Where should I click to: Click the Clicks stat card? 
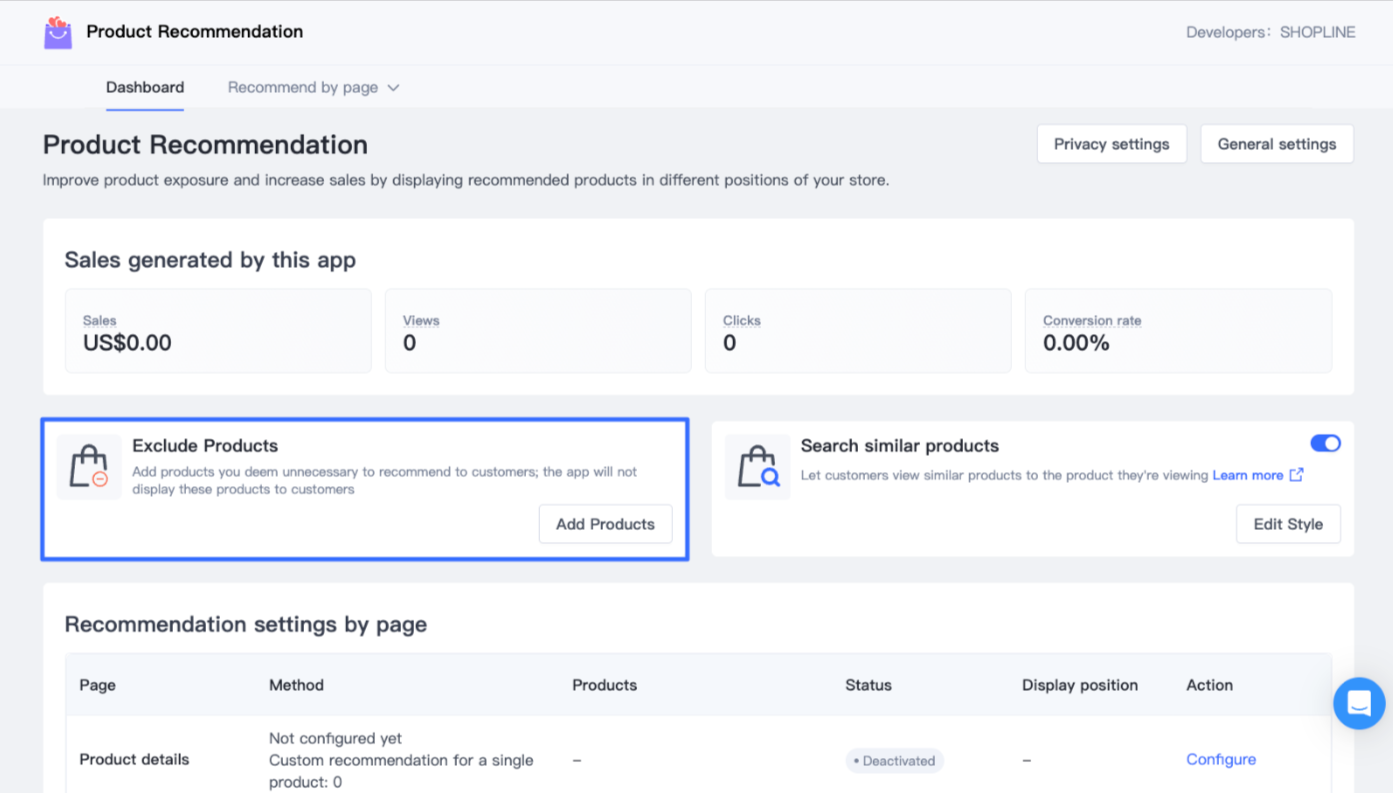pos(858,331)
